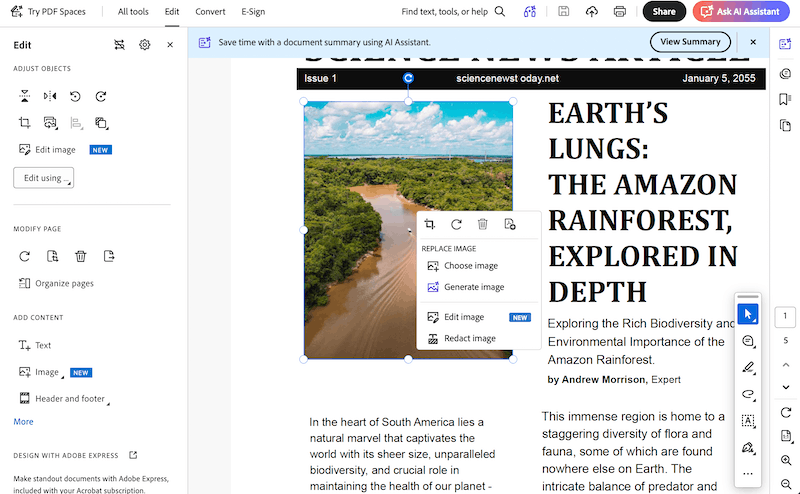Save the document with the floppy icon

click(x=564, y=11)
